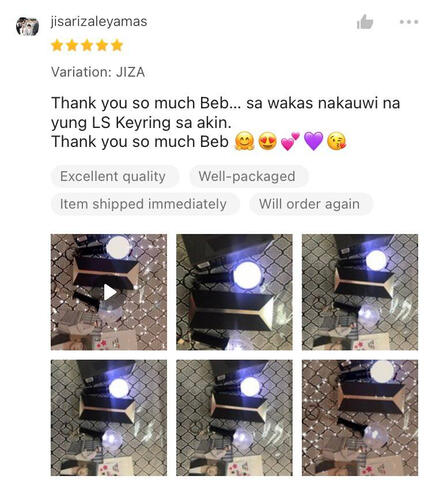Play the video in the first thumbnail

coord(109,292)
